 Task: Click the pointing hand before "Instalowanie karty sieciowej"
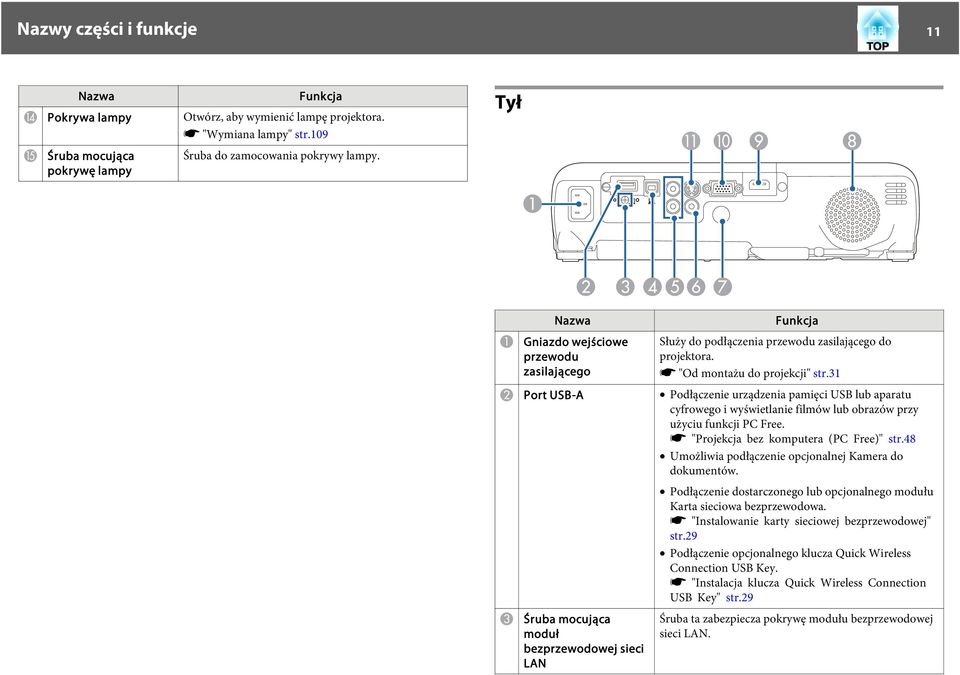pos(678,521)
